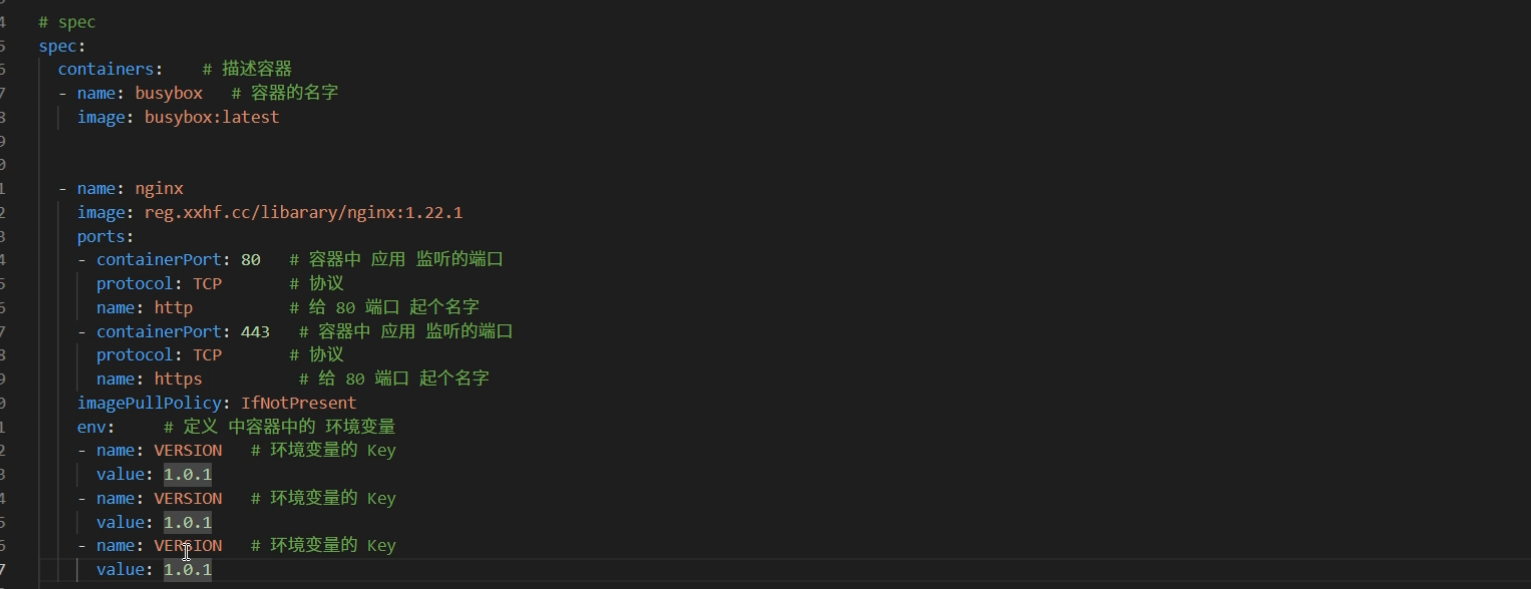1531x589 pixels.
Task: Select the busybox container name value
Action: click(168, 93)
